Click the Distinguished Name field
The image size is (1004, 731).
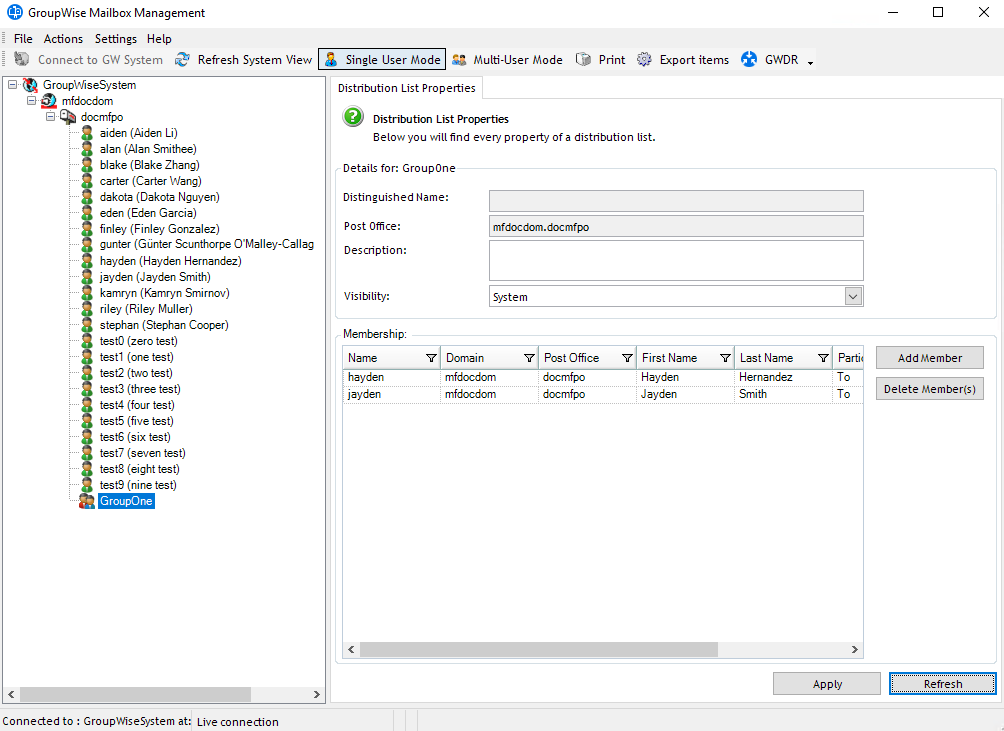[676, 201]
